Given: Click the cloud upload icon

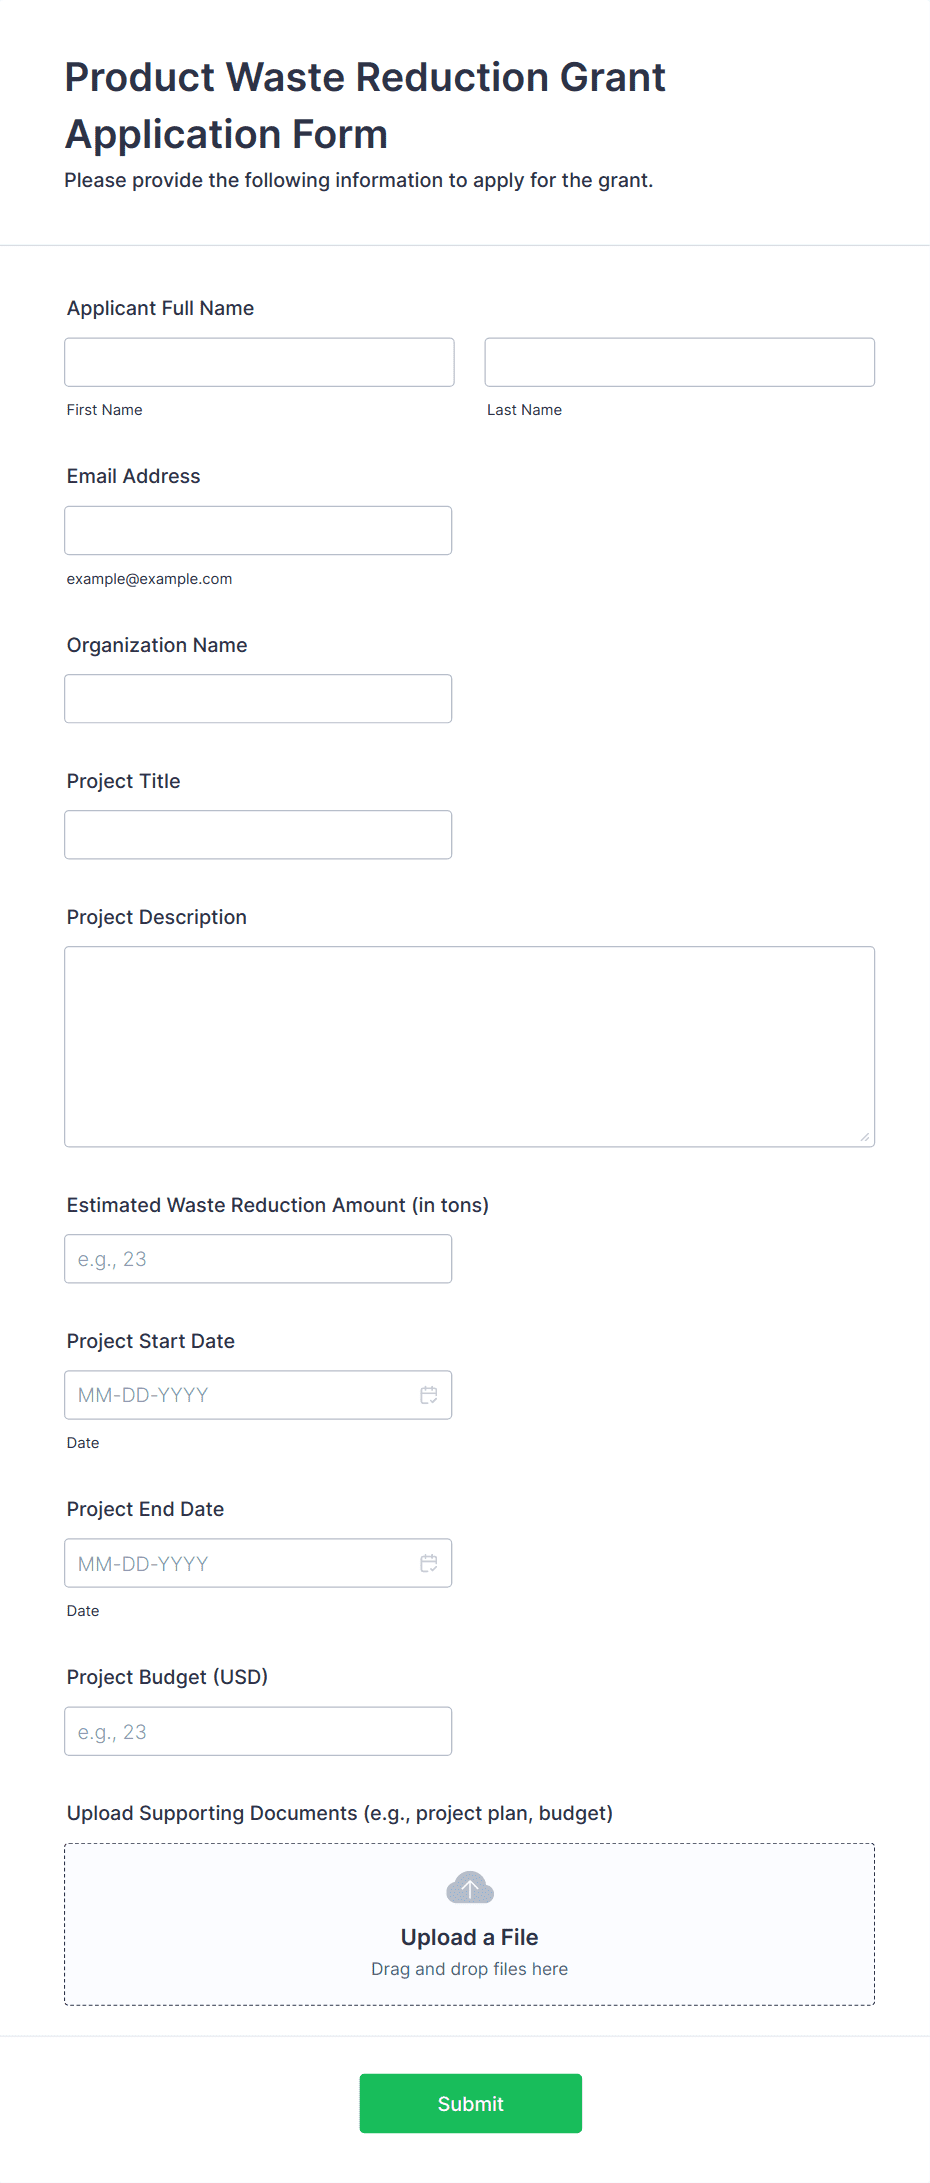Looking at the screenshot, I should (470, 1888).
